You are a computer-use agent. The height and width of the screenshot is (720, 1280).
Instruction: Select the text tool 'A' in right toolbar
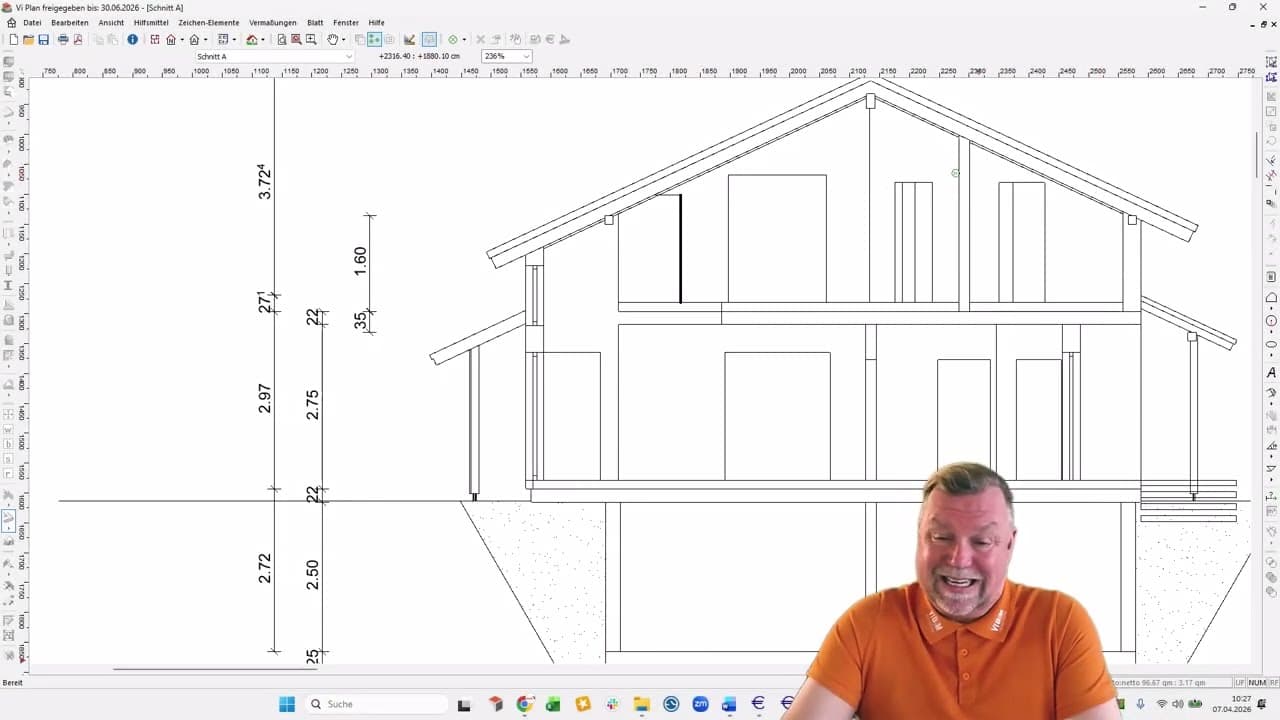[1271, 373]
